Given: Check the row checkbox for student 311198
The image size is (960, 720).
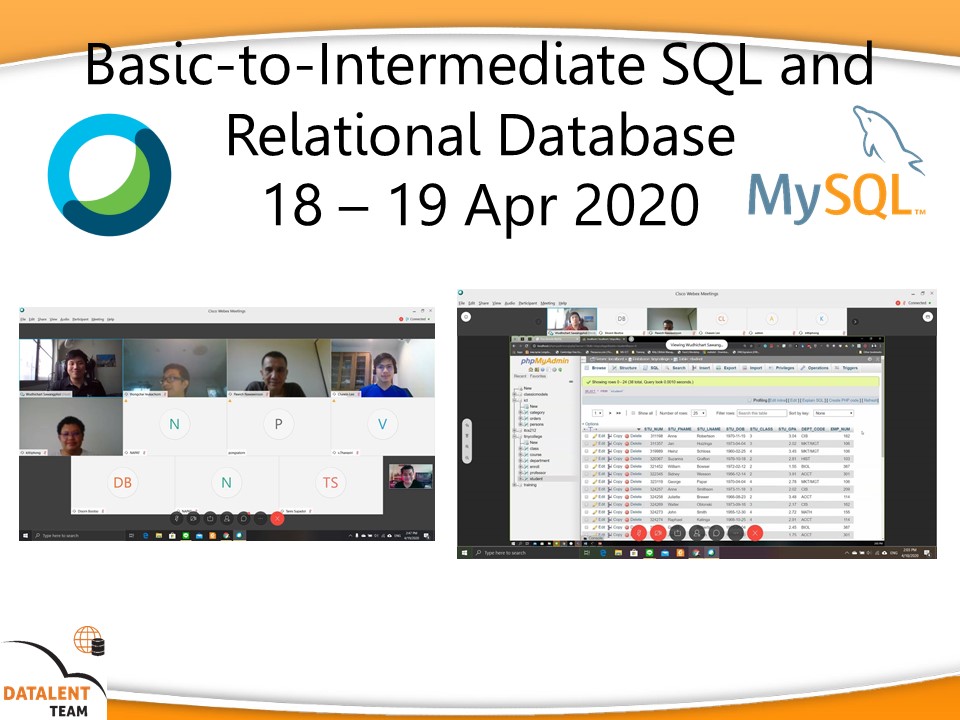Looking at the screenshot, I should click(587, 436).
